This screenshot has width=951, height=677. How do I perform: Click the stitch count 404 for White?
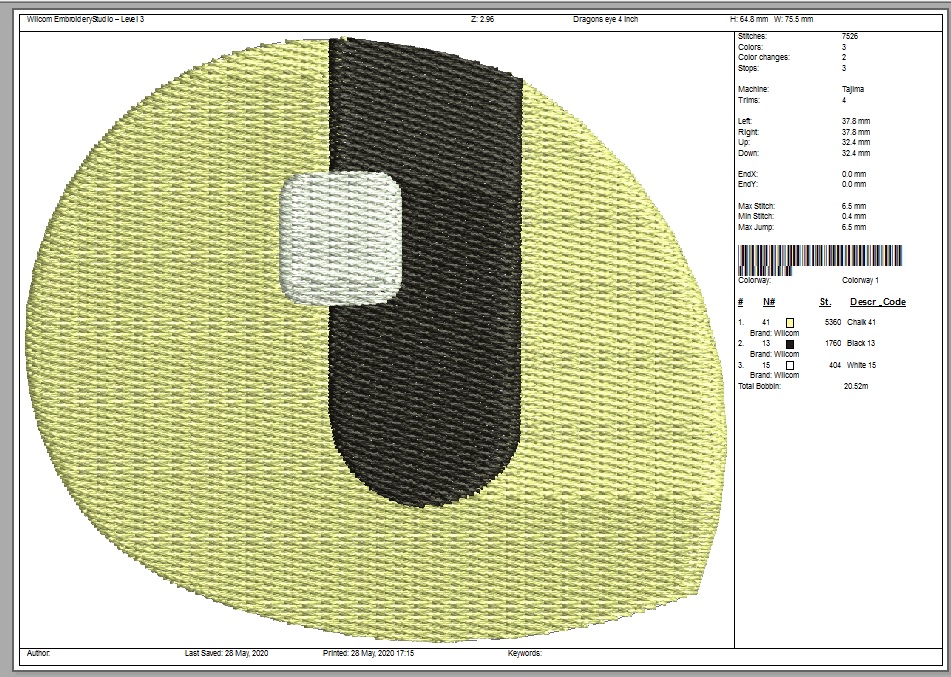tap(835, 365)
